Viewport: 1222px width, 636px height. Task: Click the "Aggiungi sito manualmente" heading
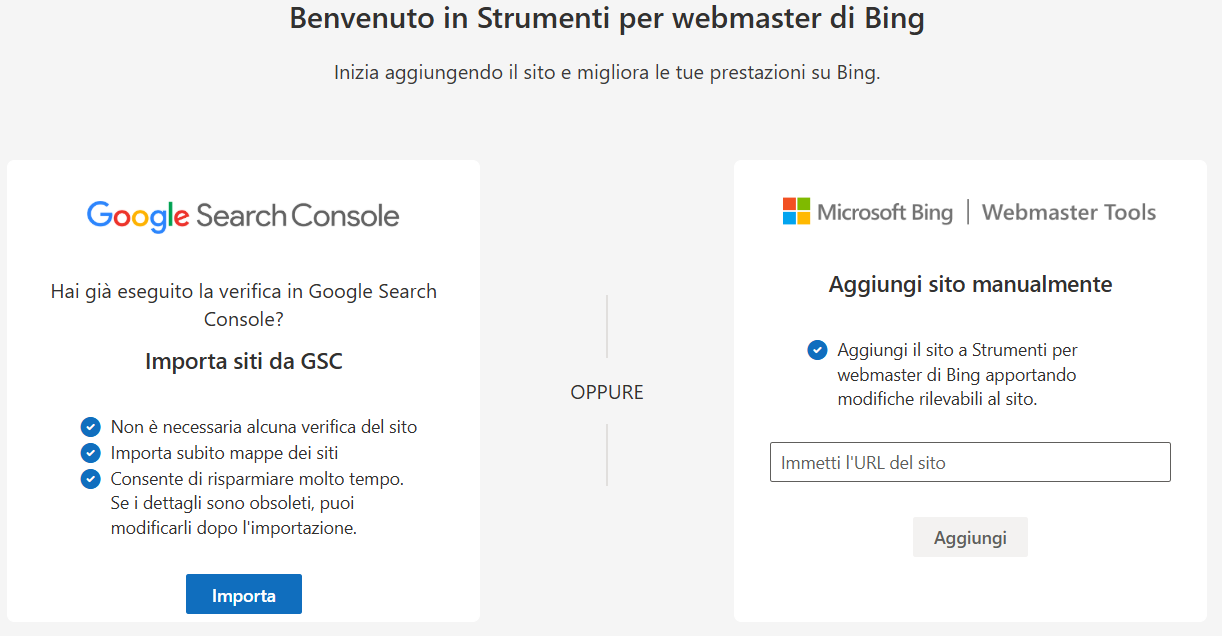(x=970, y=284)
